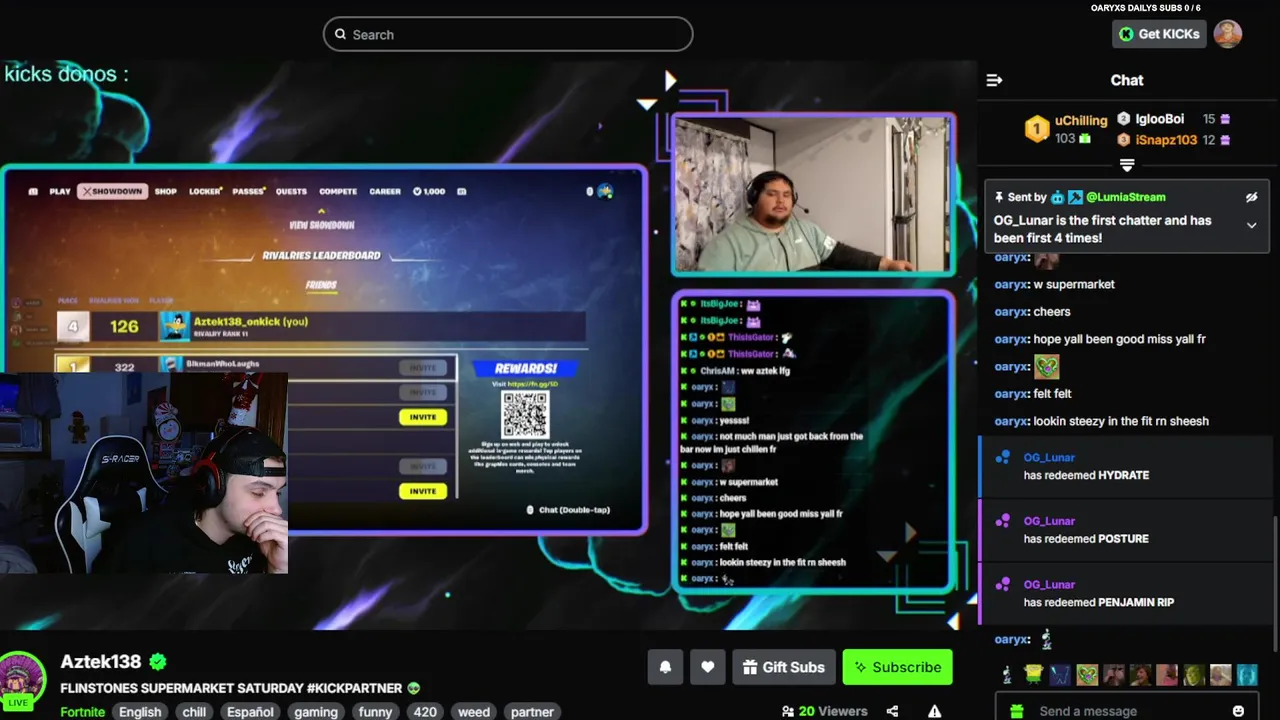Expand the gifters leaderboard arrow
The image size is (1280, 720).
(1127, 164)
